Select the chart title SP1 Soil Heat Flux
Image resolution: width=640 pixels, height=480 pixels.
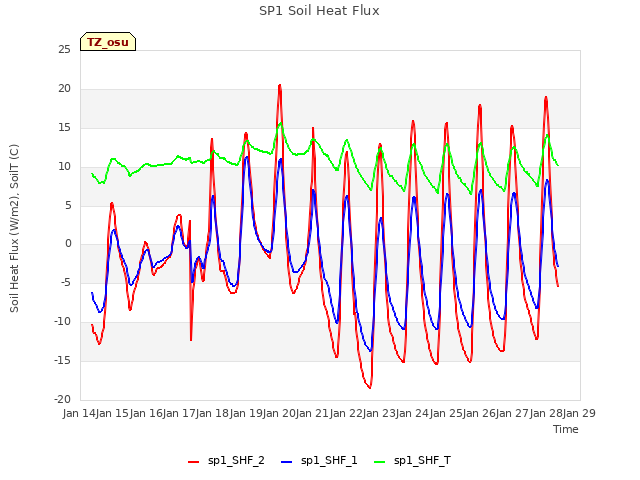pos(319,11)
